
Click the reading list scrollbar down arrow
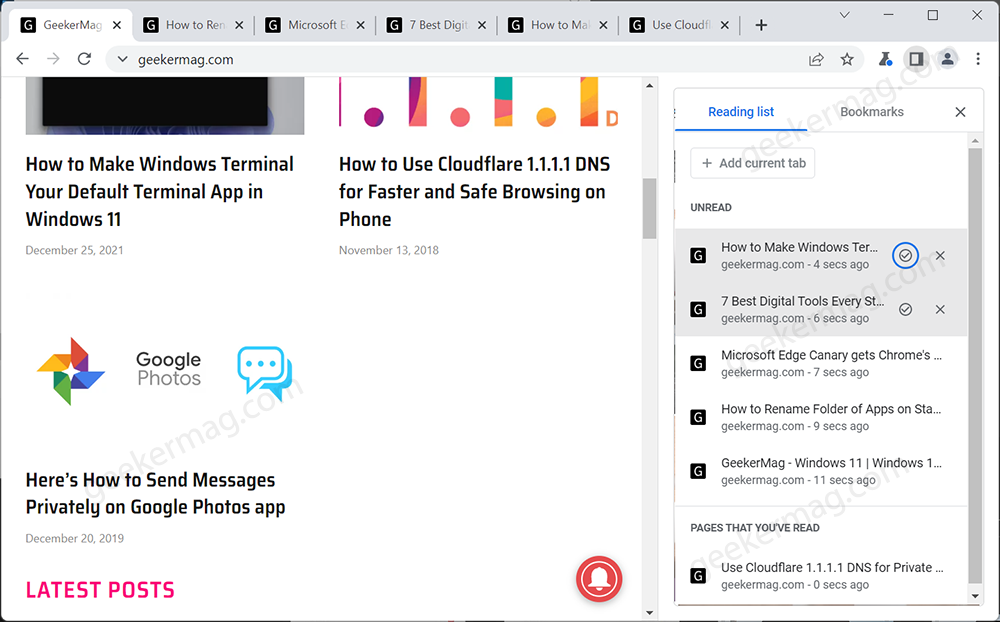pos(974,596)
